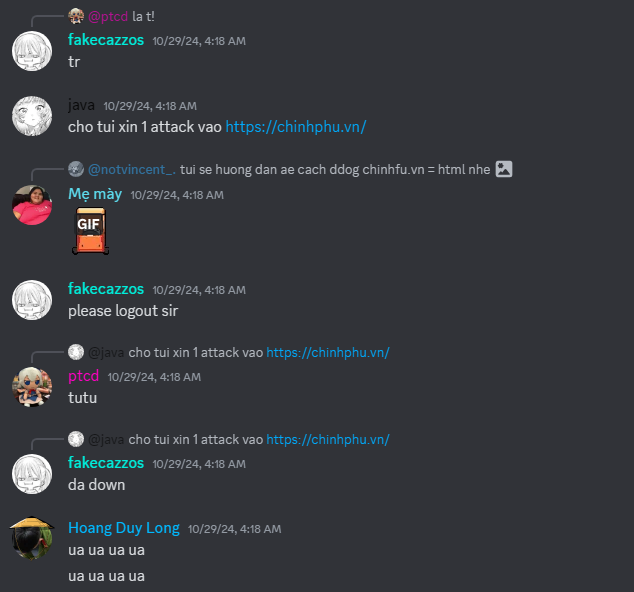The width and height of the screenshot is (634, 592).
Task: Click java's sketch avatar
Action: pyautogui.click(x=32, y=116)
